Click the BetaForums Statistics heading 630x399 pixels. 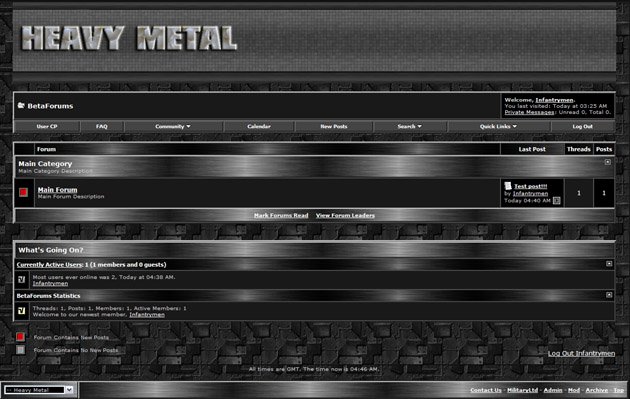(x=48, y=296)
